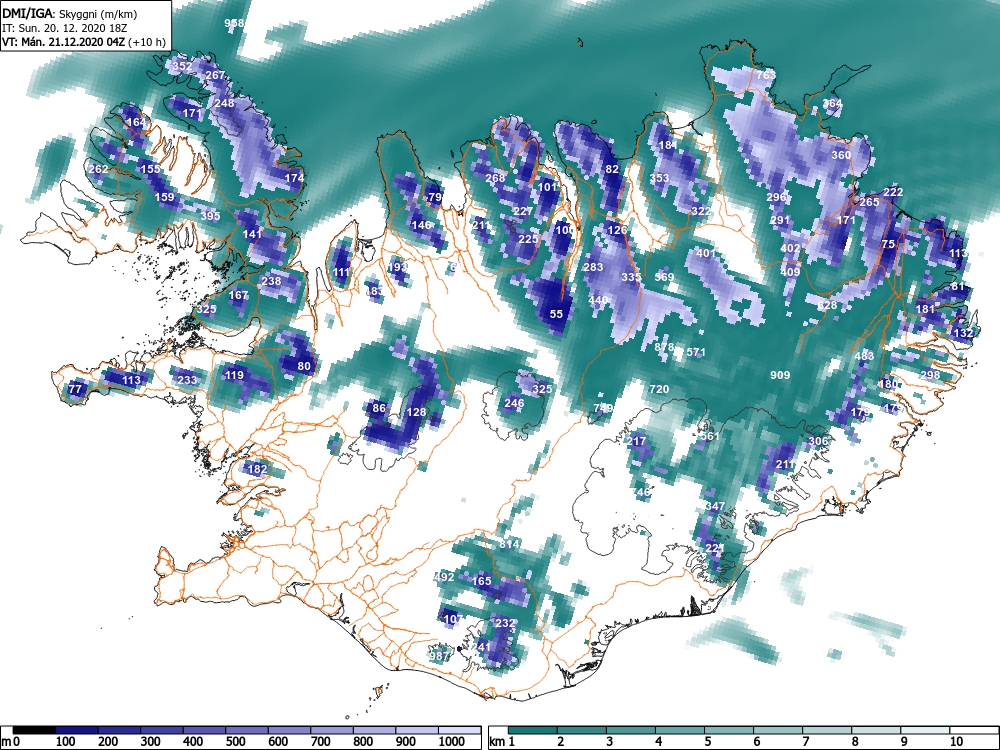Screen dimensions: 1000x750
Task: Pick the teal swatch between 4 and 5 km
Action: coord(680,730)
